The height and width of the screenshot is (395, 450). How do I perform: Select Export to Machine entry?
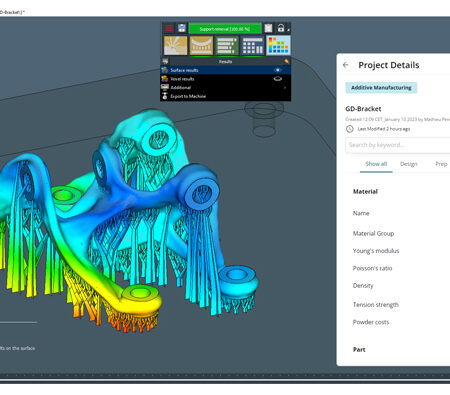tap(226, 96)
